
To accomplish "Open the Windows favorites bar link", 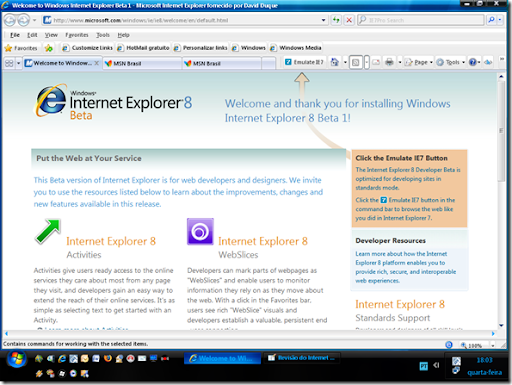I will click(249, 48).
